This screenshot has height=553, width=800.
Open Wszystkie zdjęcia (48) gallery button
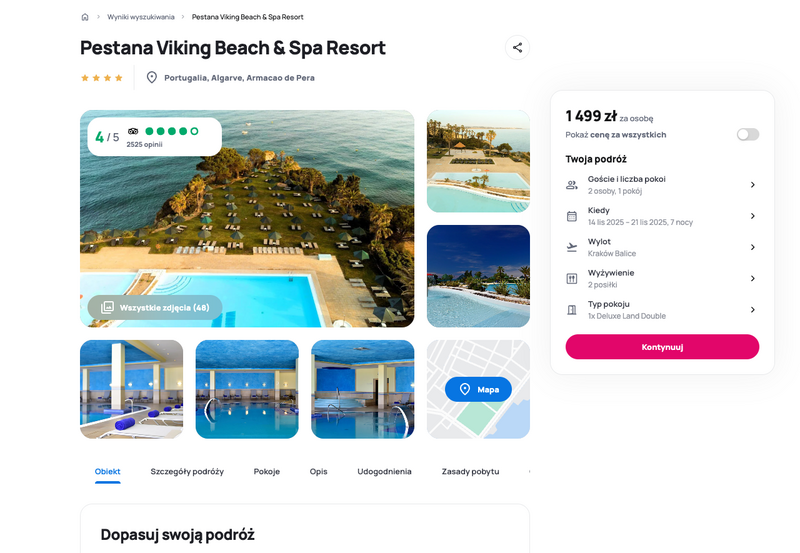[155, 308]
